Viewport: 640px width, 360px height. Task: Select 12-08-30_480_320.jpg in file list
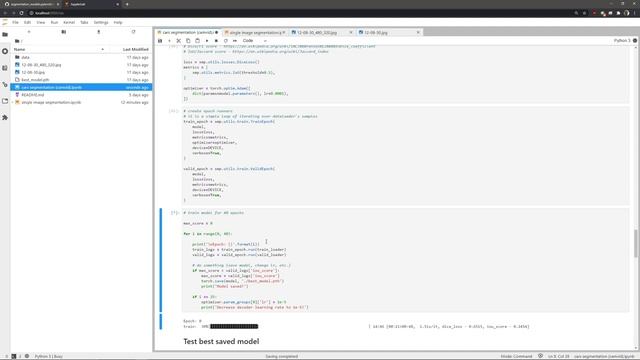point(81,65)
